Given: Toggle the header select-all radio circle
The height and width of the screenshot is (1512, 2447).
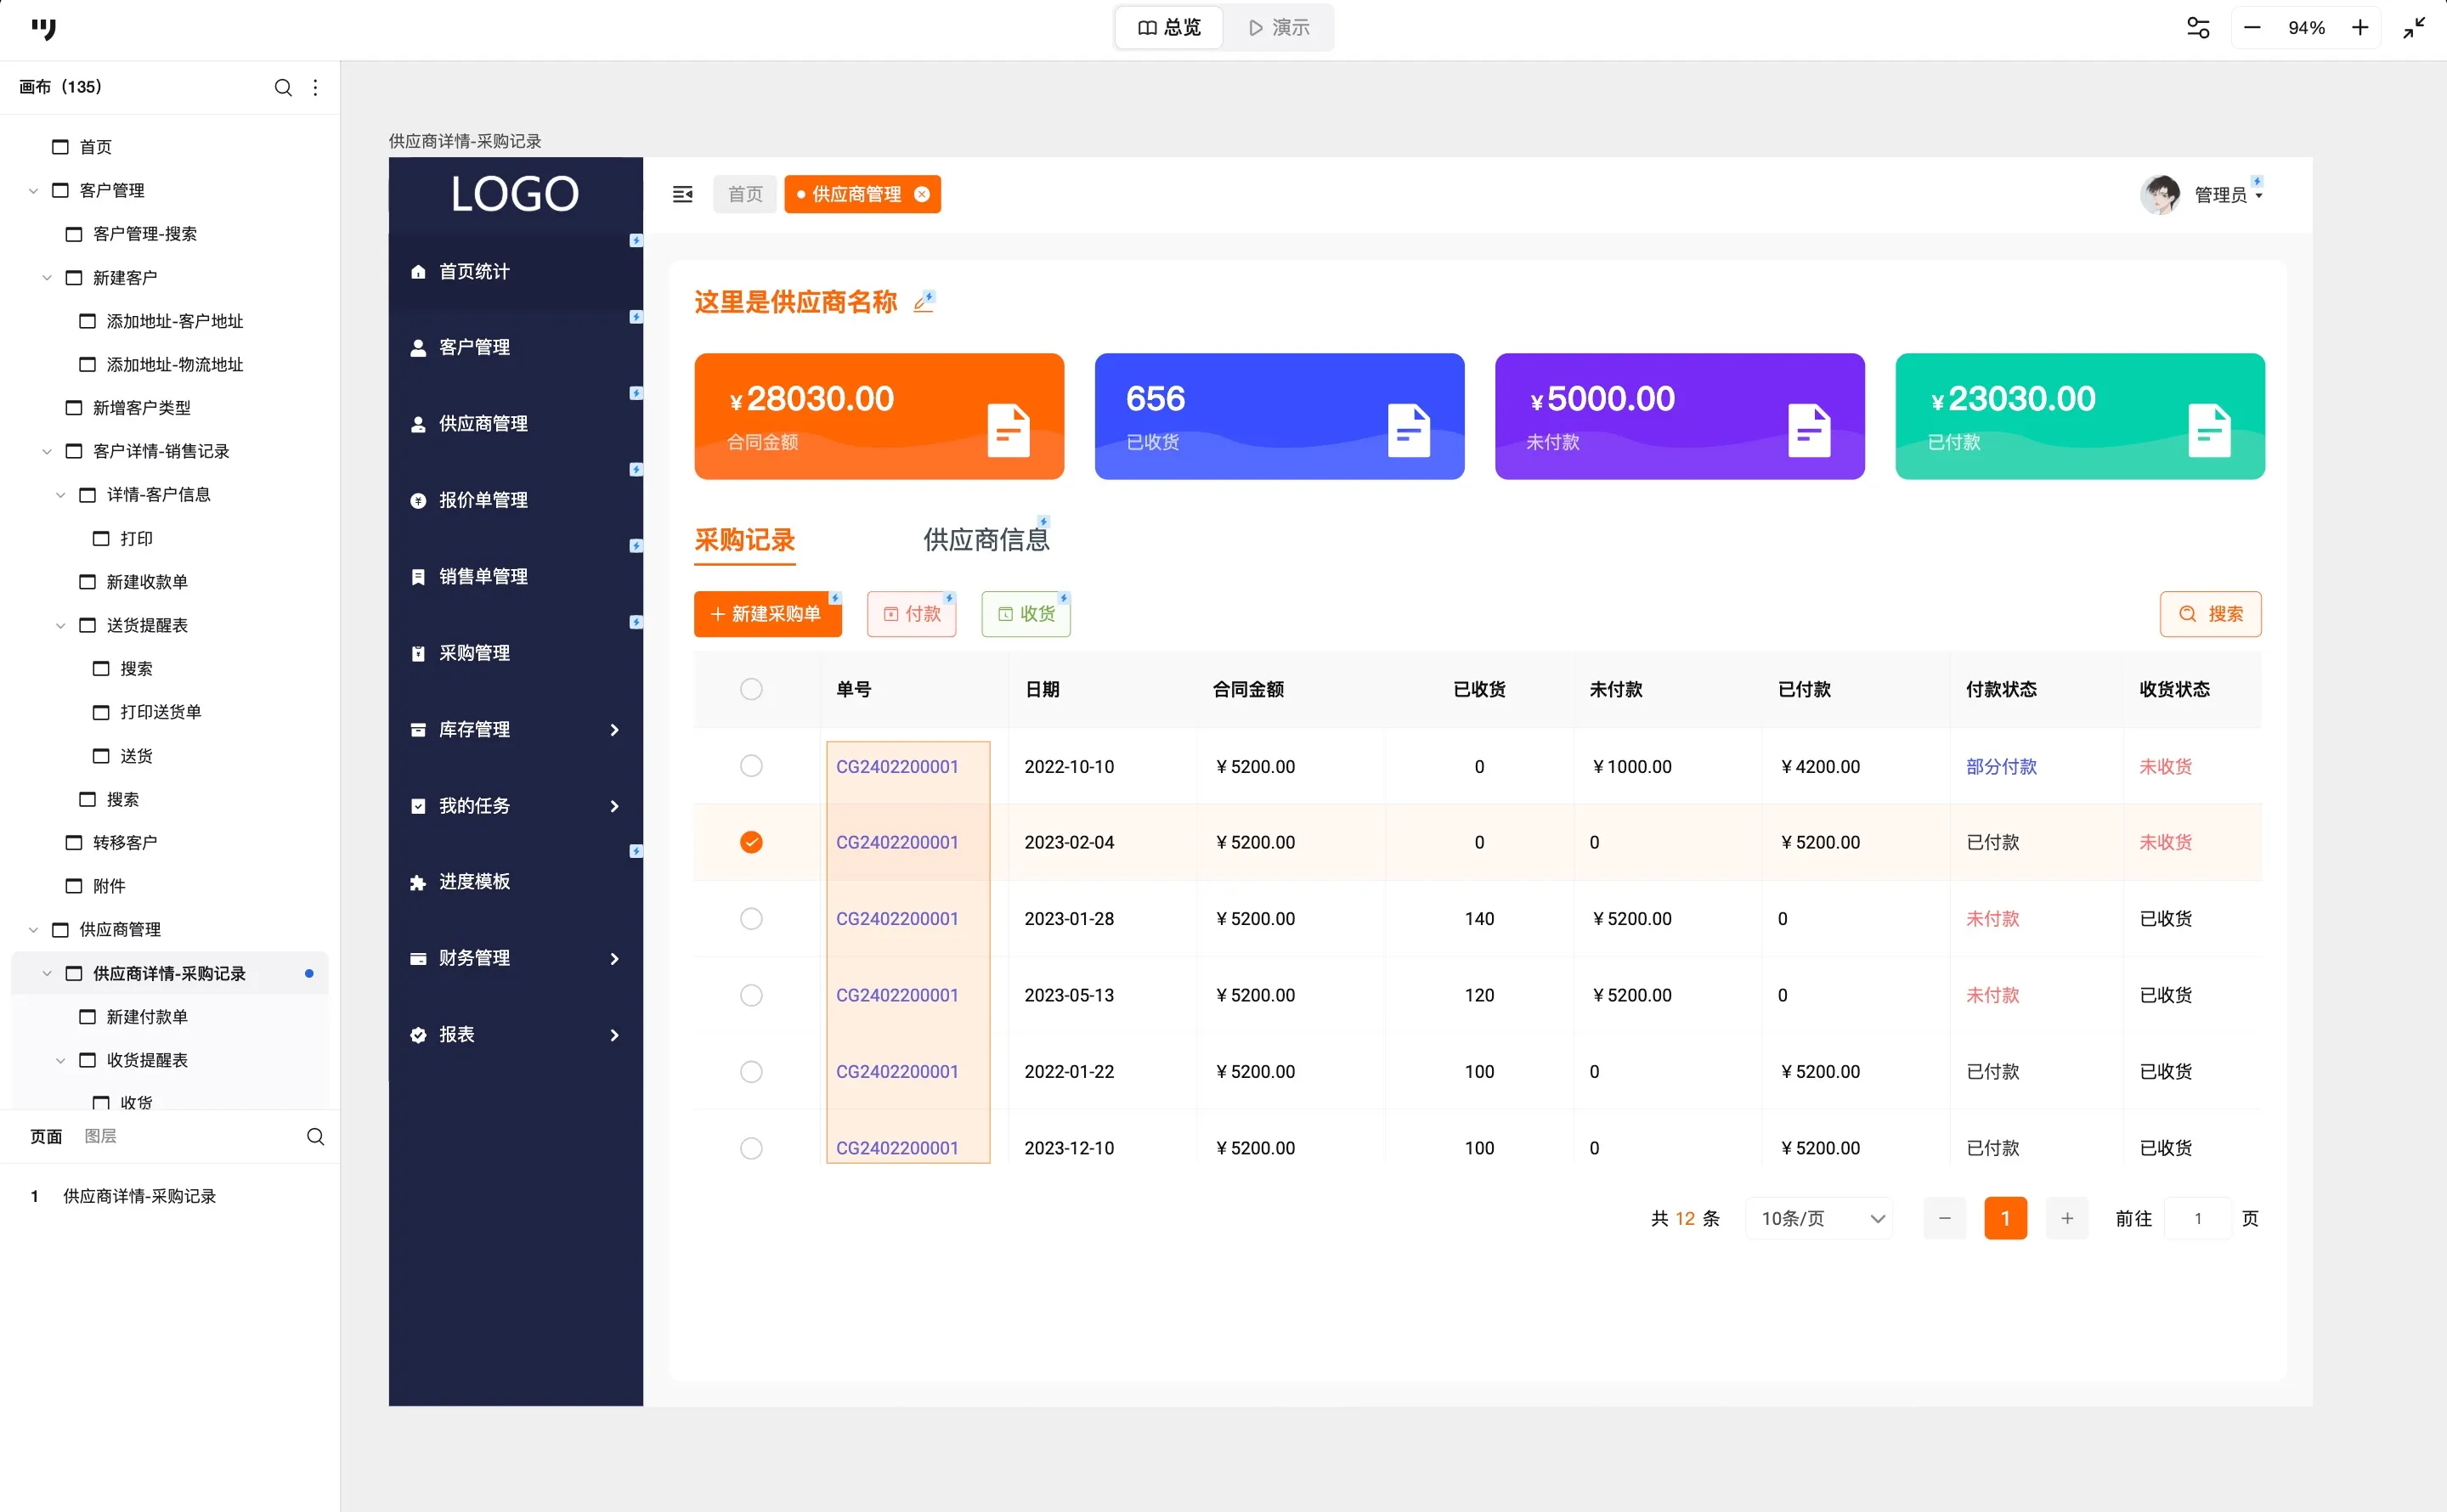Looking at the screenshot, I should tap(751, 689).
